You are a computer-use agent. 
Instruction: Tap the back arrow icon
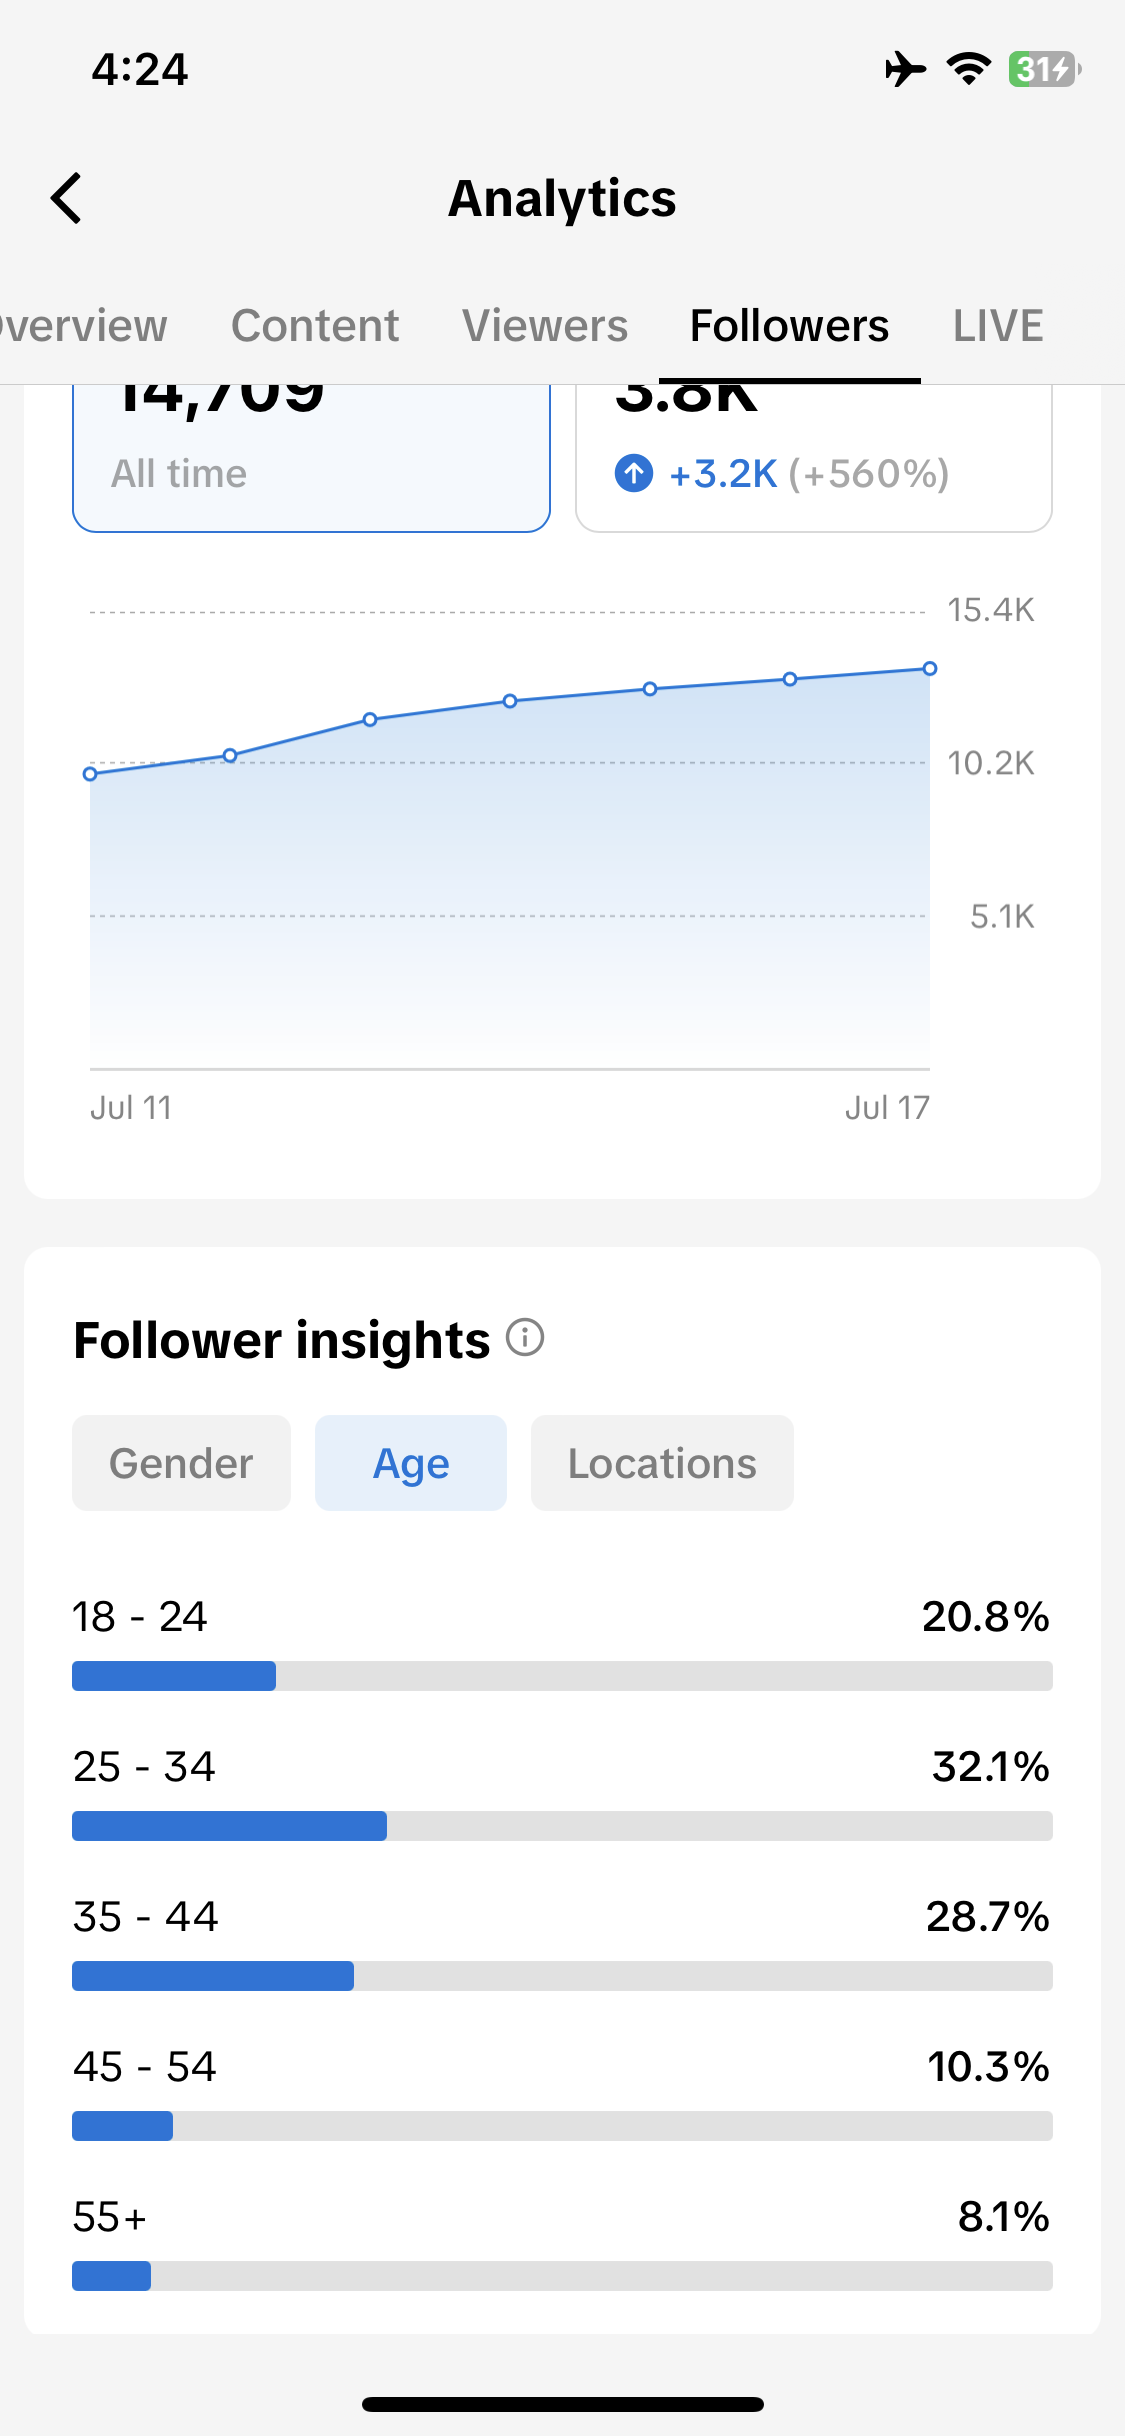[66, 198]
